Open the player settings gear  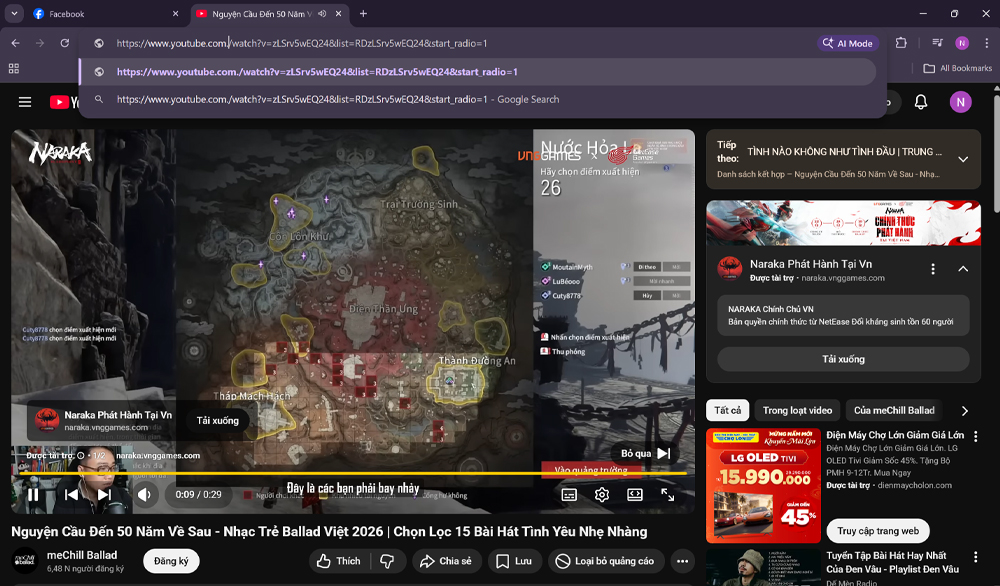click(601, 494)
